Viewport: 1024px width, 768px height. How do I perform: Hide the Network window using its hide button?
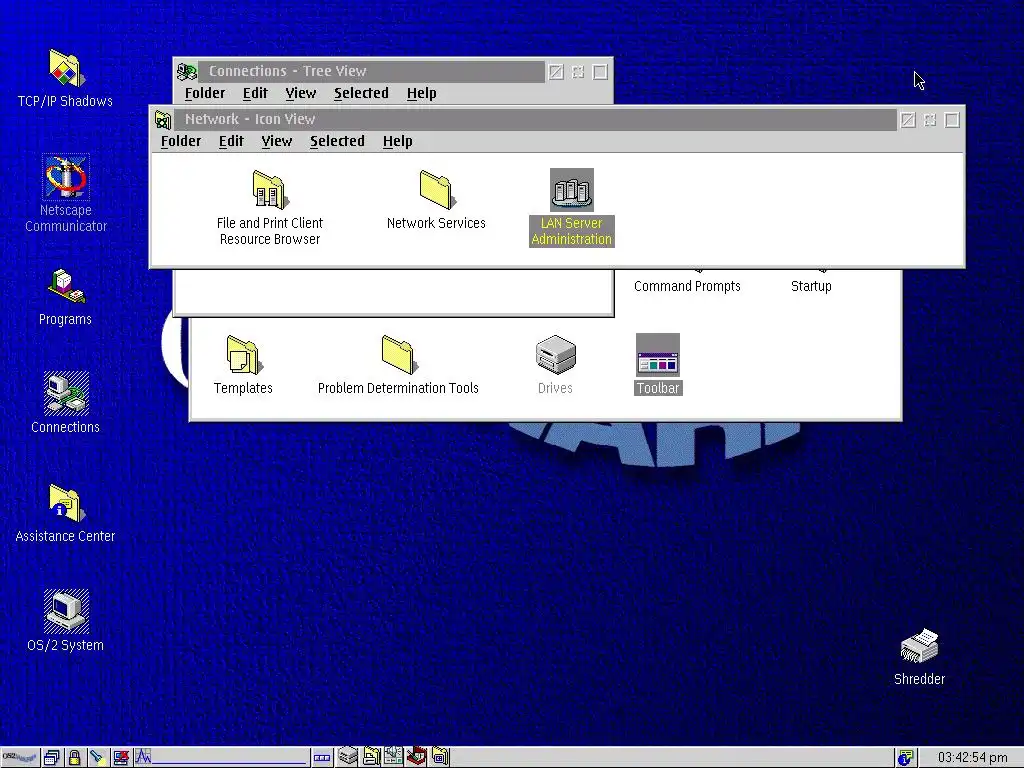point(930,120)
